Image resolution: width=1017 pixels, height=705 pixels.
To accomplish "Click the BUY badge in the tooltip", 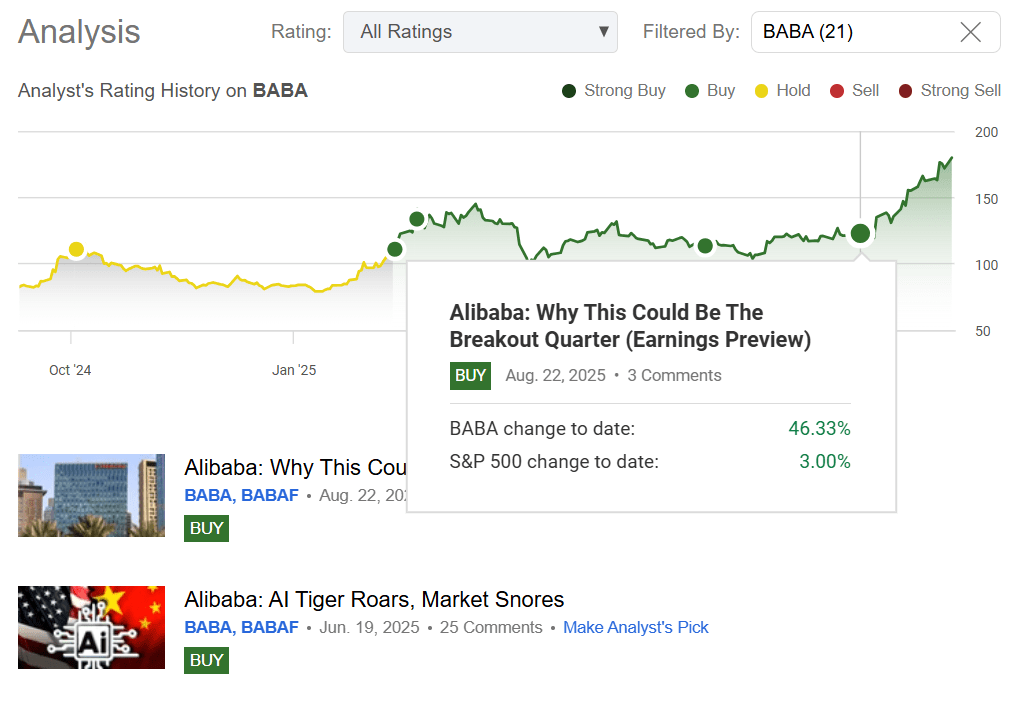I will pyautogui.click(x=470, y=376).
